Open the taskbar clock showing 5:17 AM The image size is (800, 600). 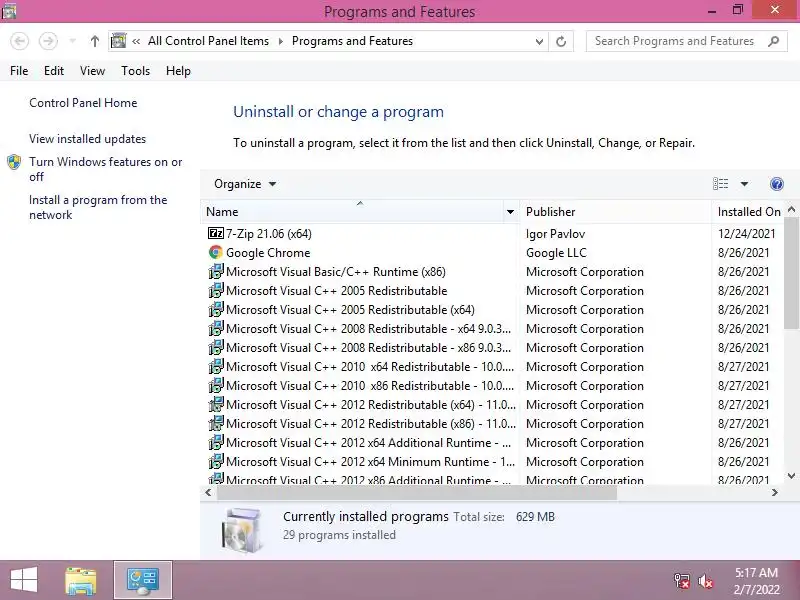[x=757, y=581]
